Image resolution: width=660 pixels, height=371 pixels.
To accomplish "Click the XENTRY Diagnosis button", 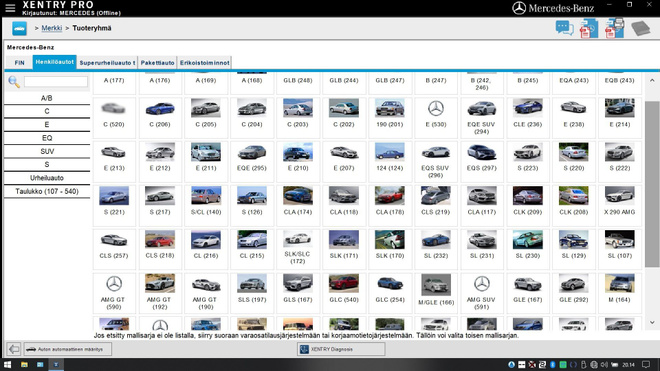I will point(341,349).
